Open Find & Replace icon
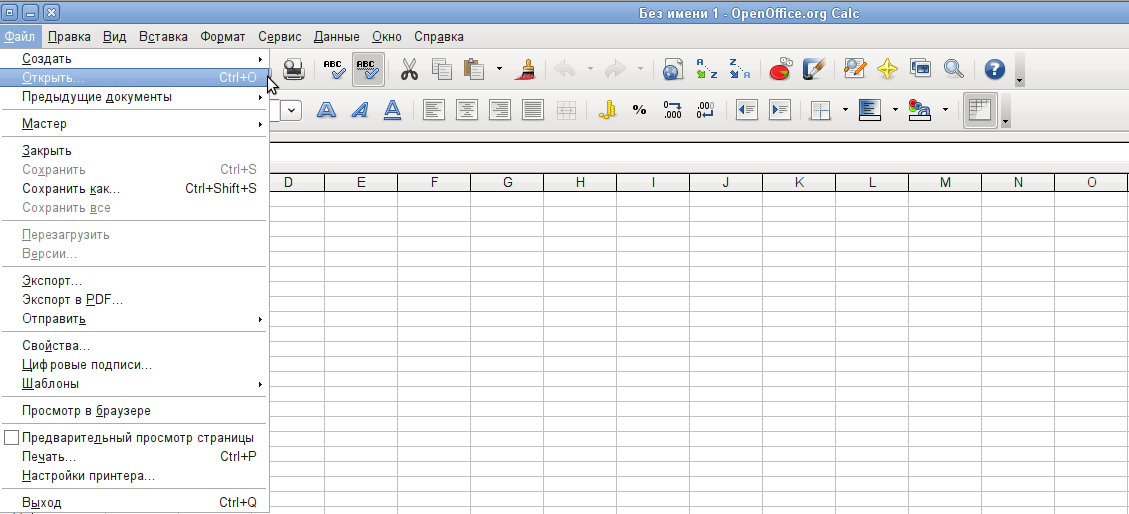The image size is (1129, 514). tap(855, 69)
